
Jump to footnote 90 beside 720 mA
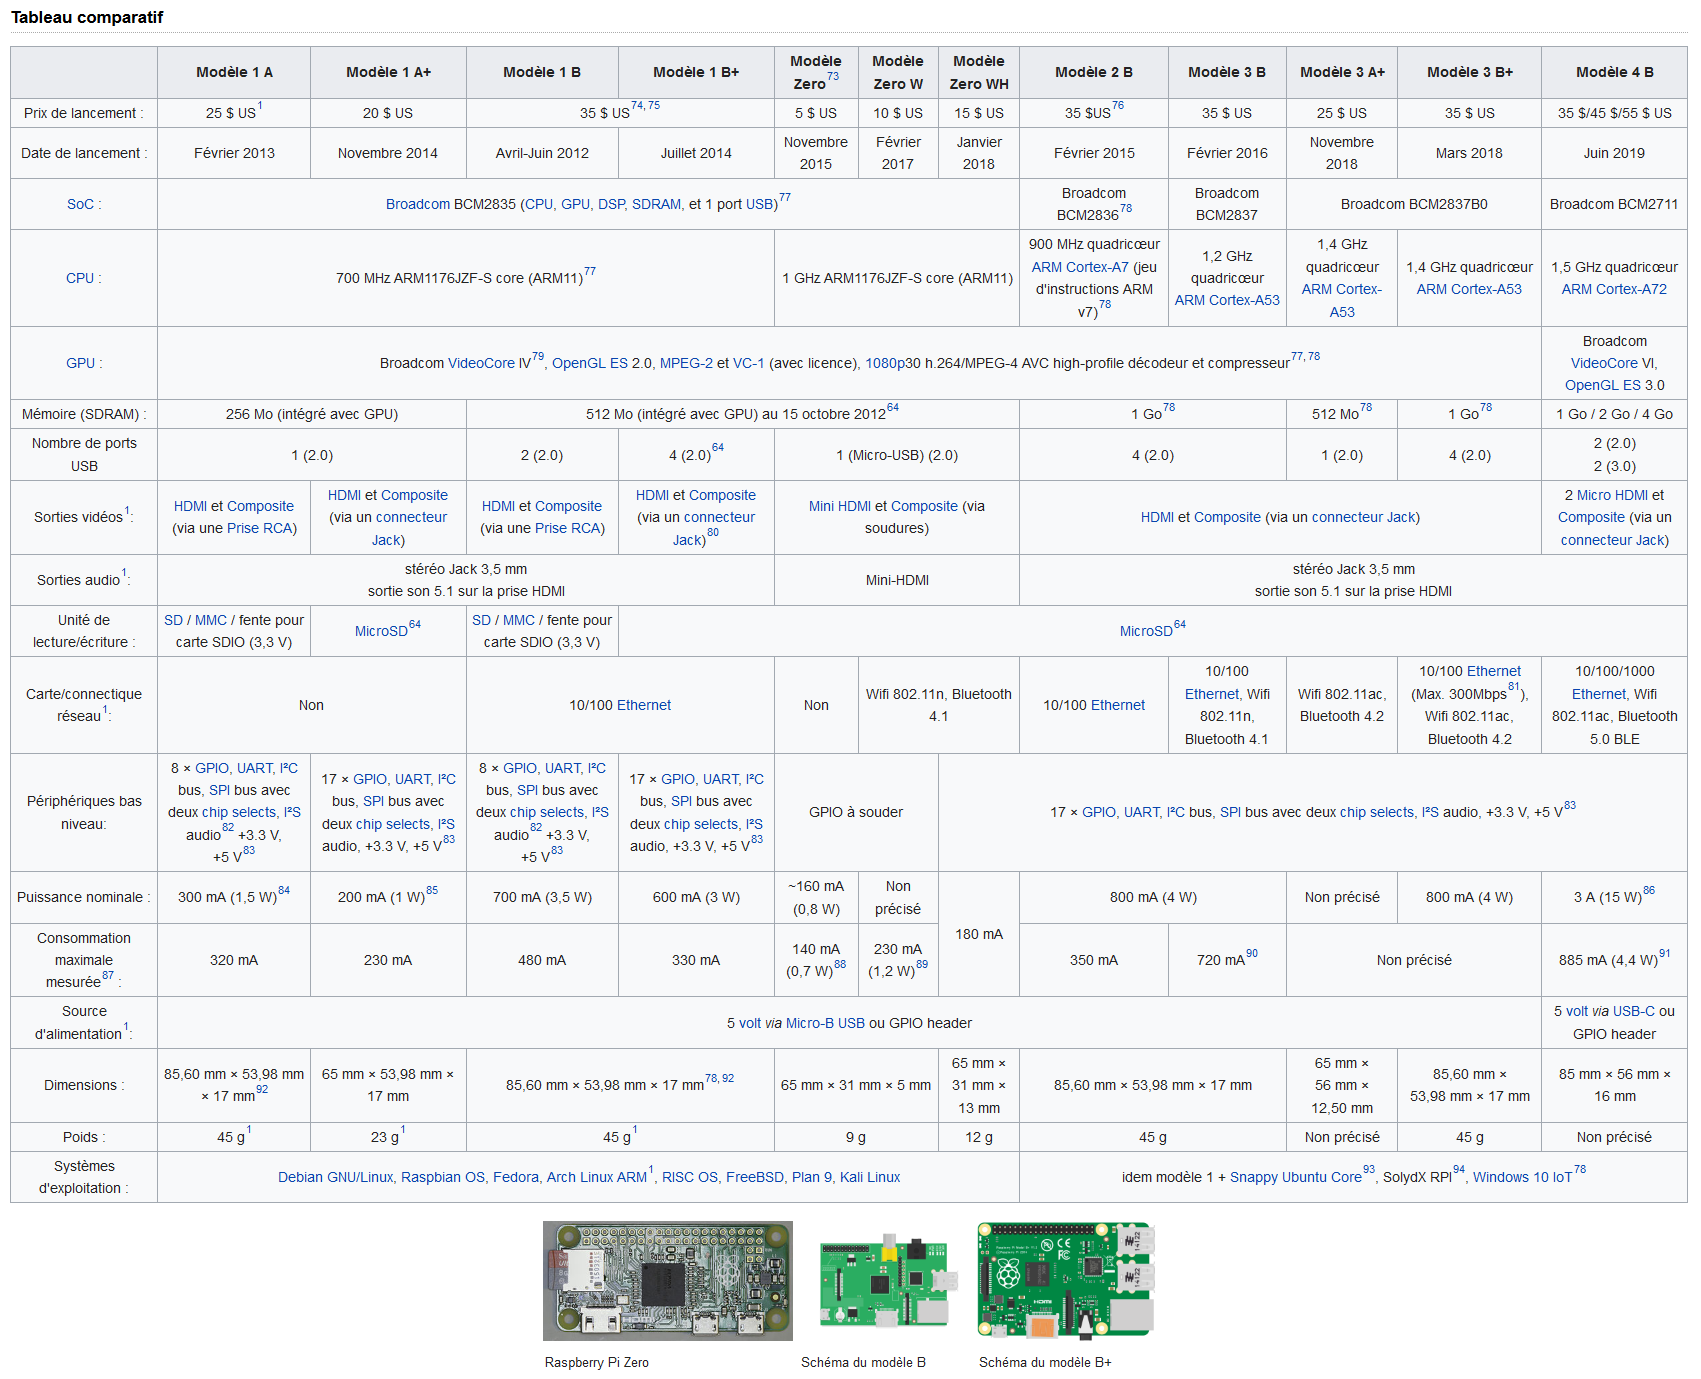tap(1252, 953)
